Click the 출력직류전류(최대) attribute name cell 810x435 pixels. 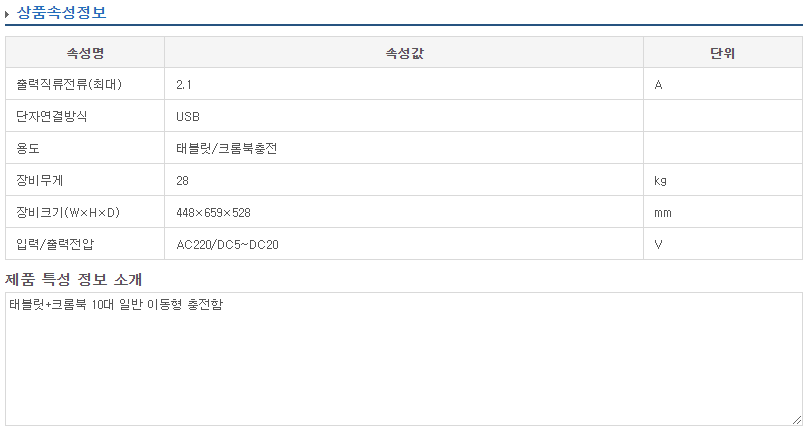coord(85,84)
